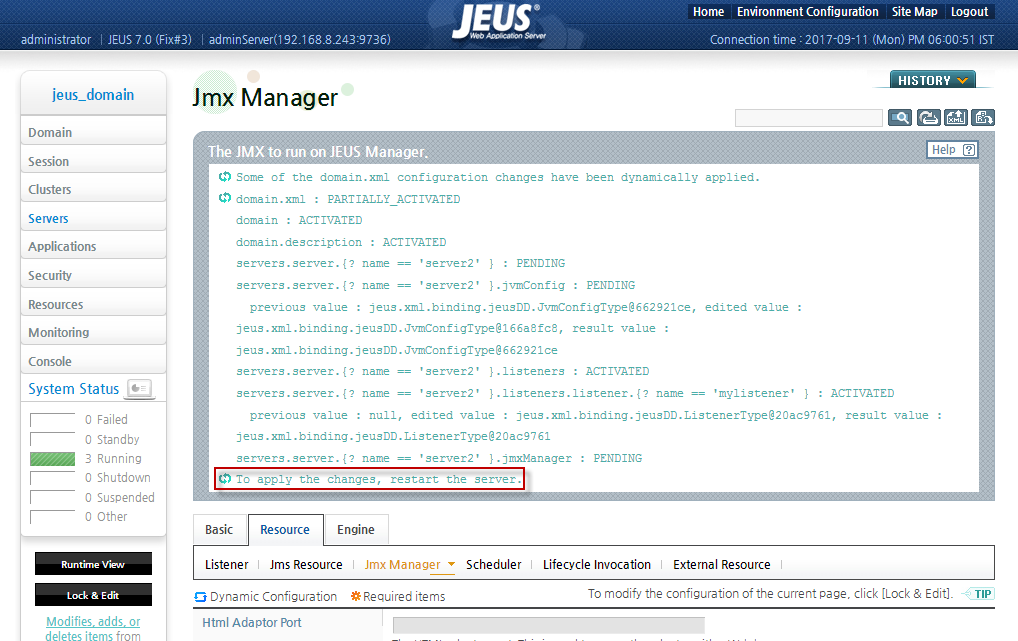Click the jeus_domain header link
Screen dimensions: 1018x641
[x=93, y=95]
